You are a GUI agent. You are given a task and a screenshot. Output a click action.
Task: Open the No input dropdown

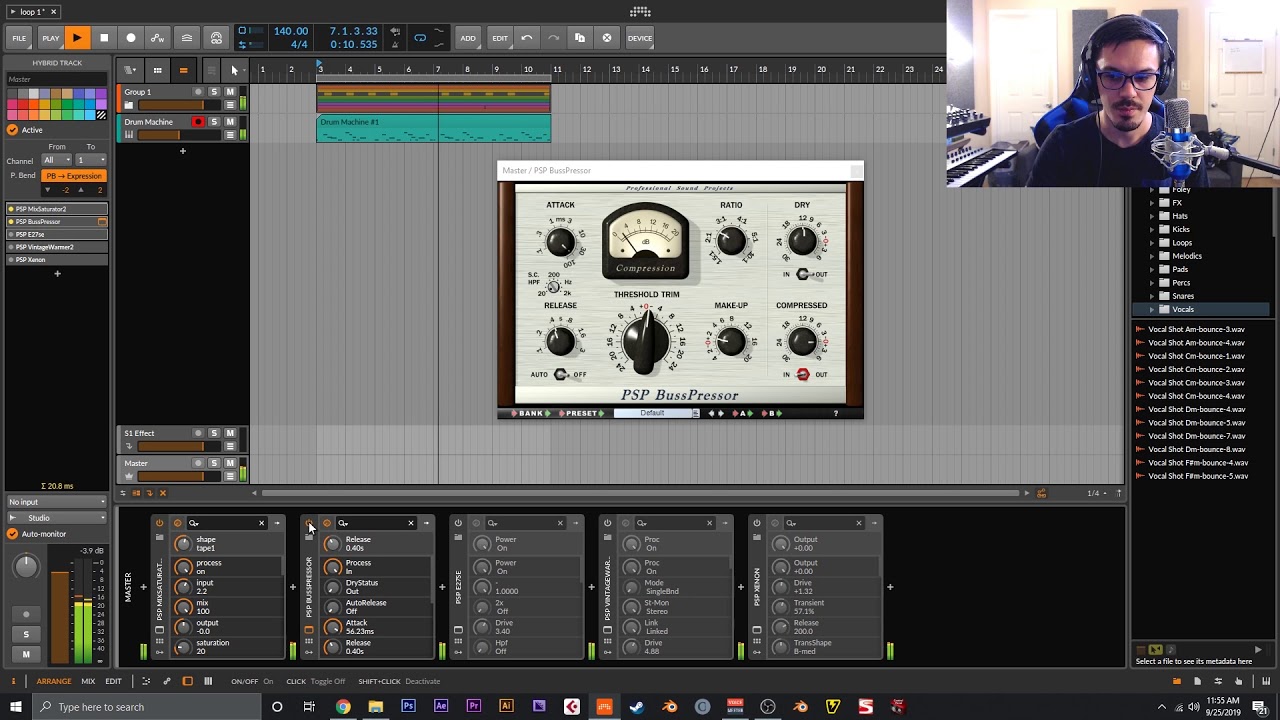(x=56, y=502)
